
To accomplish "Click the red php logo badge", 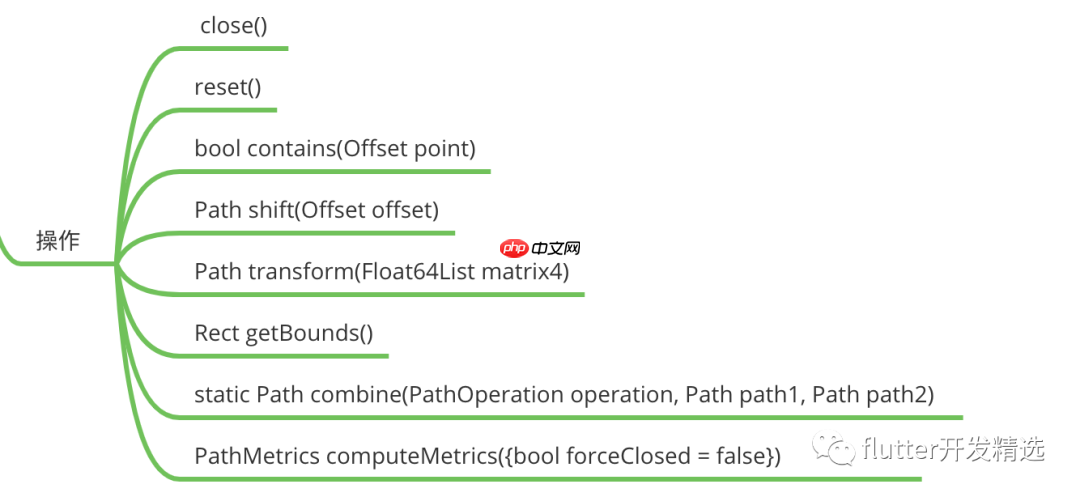I will click(x=513, y=248).
